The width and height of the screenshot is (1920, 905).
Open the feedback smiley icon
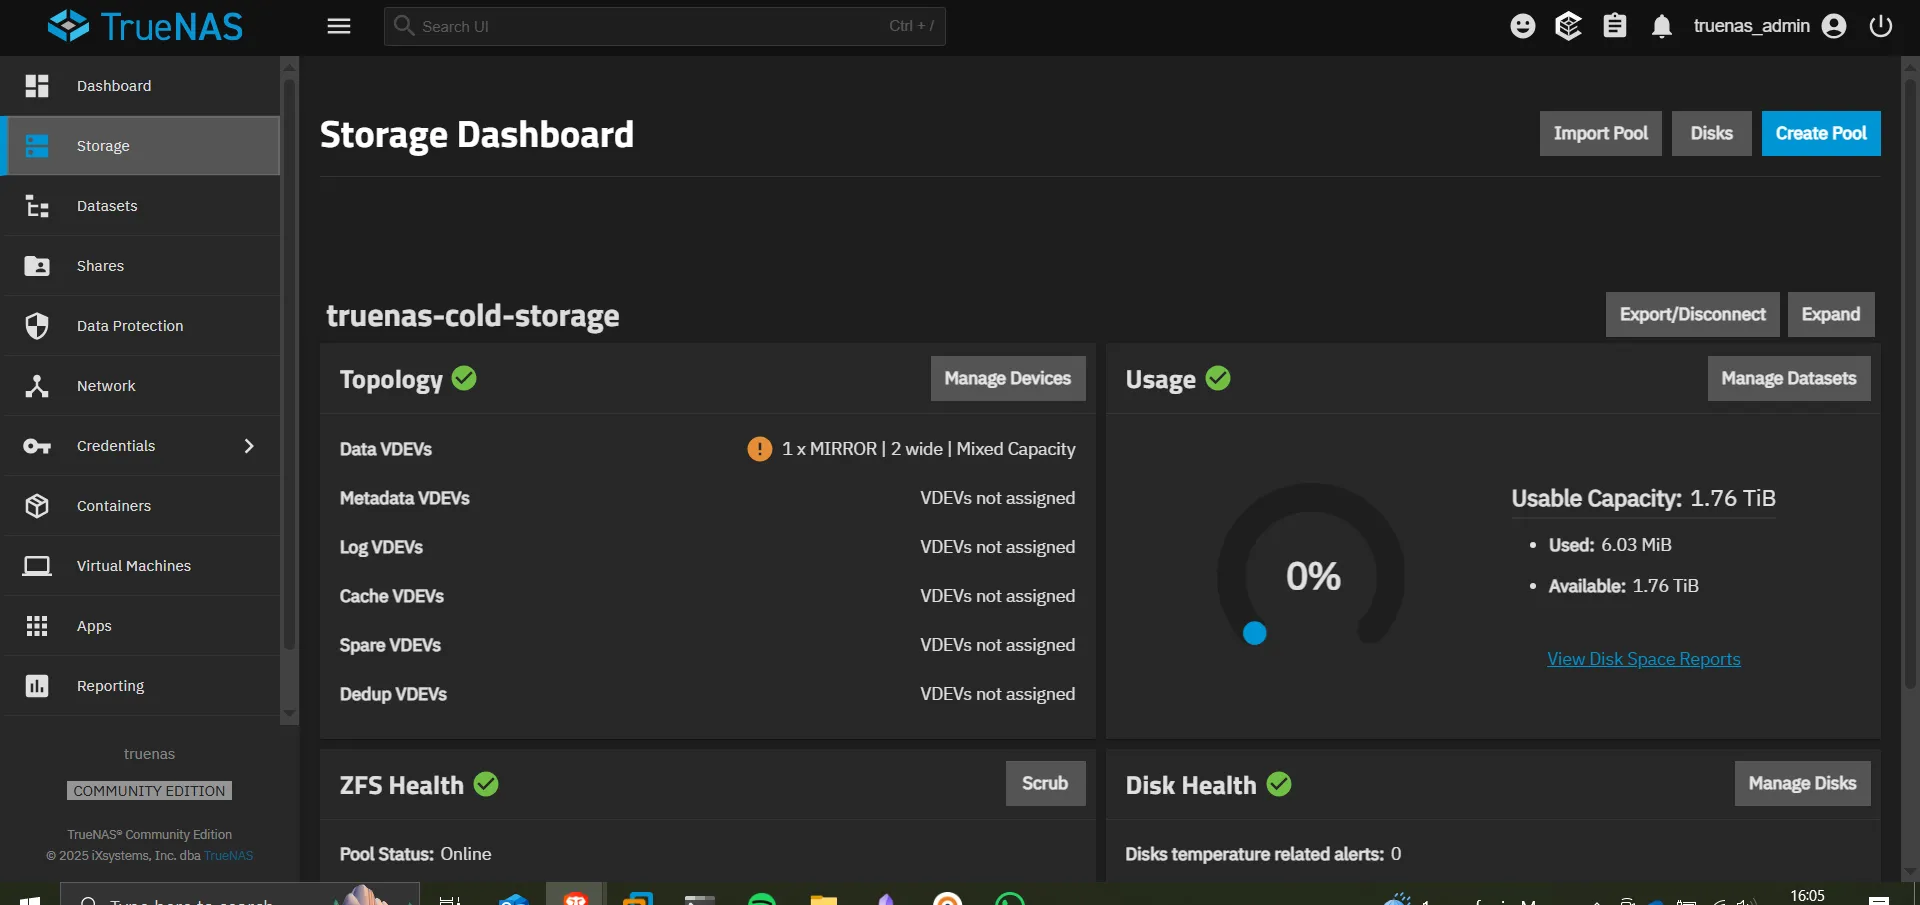coord(1522,26)
